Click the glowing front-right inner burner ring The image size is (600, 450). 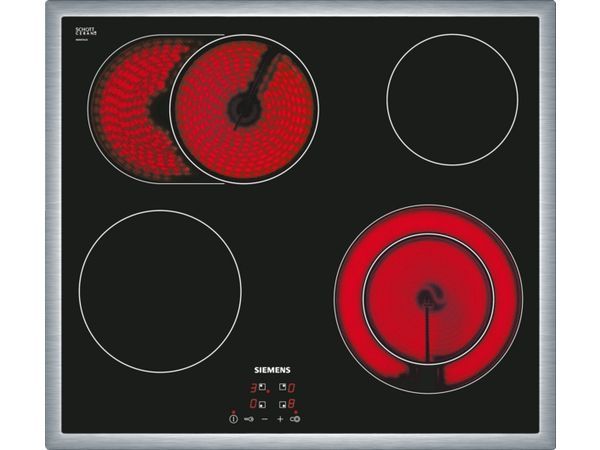tap(428, 297)
